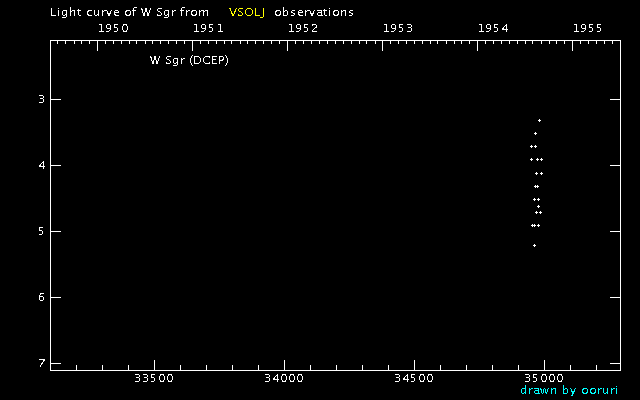This screenshot has width=640, height=400.
Task: Click the 35000 Julian date axis label
Action: point(543,378)
